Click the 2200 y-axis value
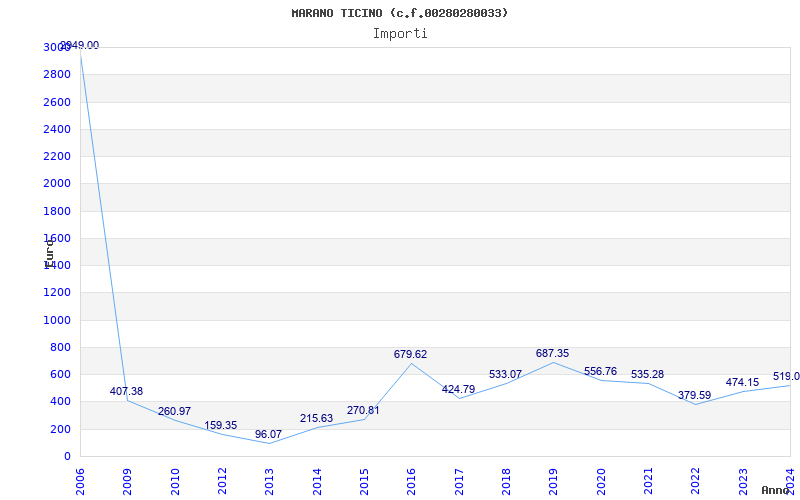The image size is (800, 500). click(x=57, y=156)
